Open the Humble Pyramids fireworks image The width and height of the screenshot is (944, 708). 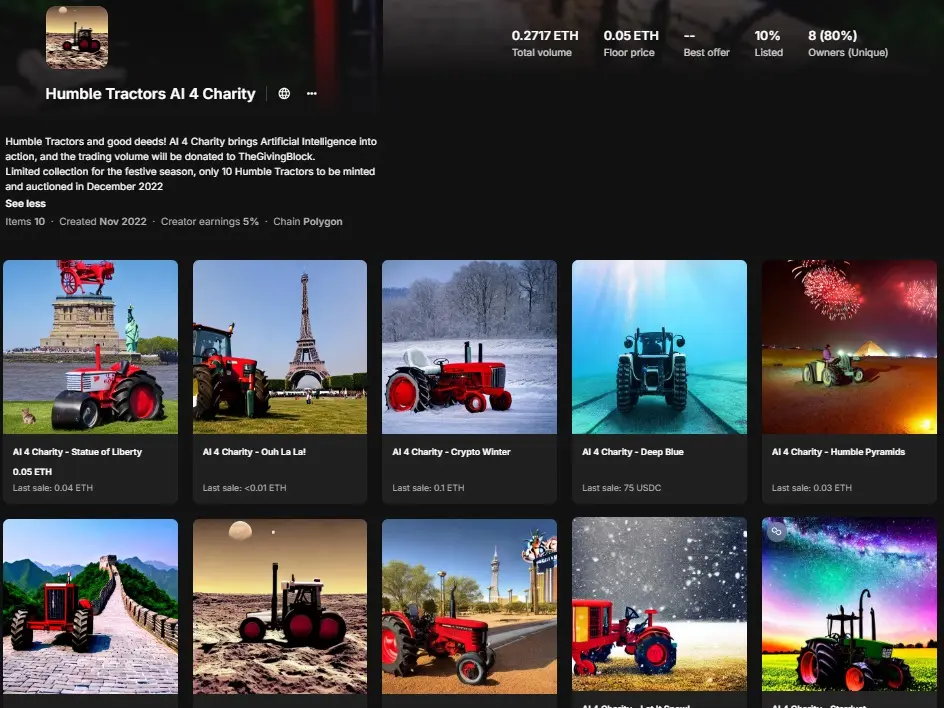849,347
